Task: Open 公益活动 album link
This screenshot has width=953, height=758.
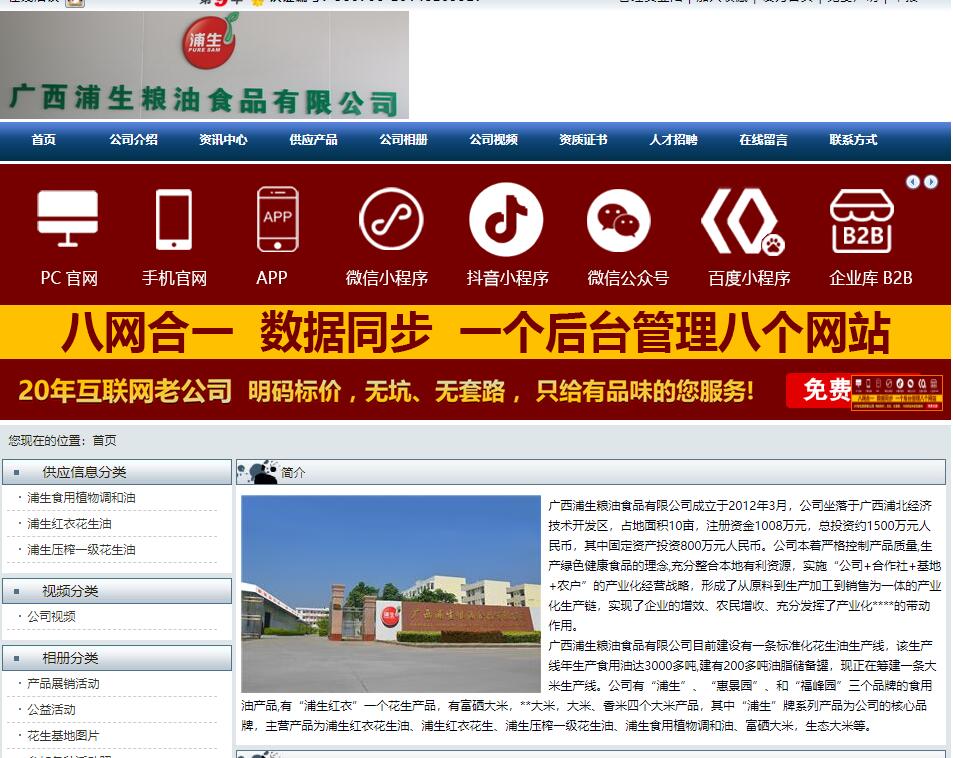Action: coord(52,710)
